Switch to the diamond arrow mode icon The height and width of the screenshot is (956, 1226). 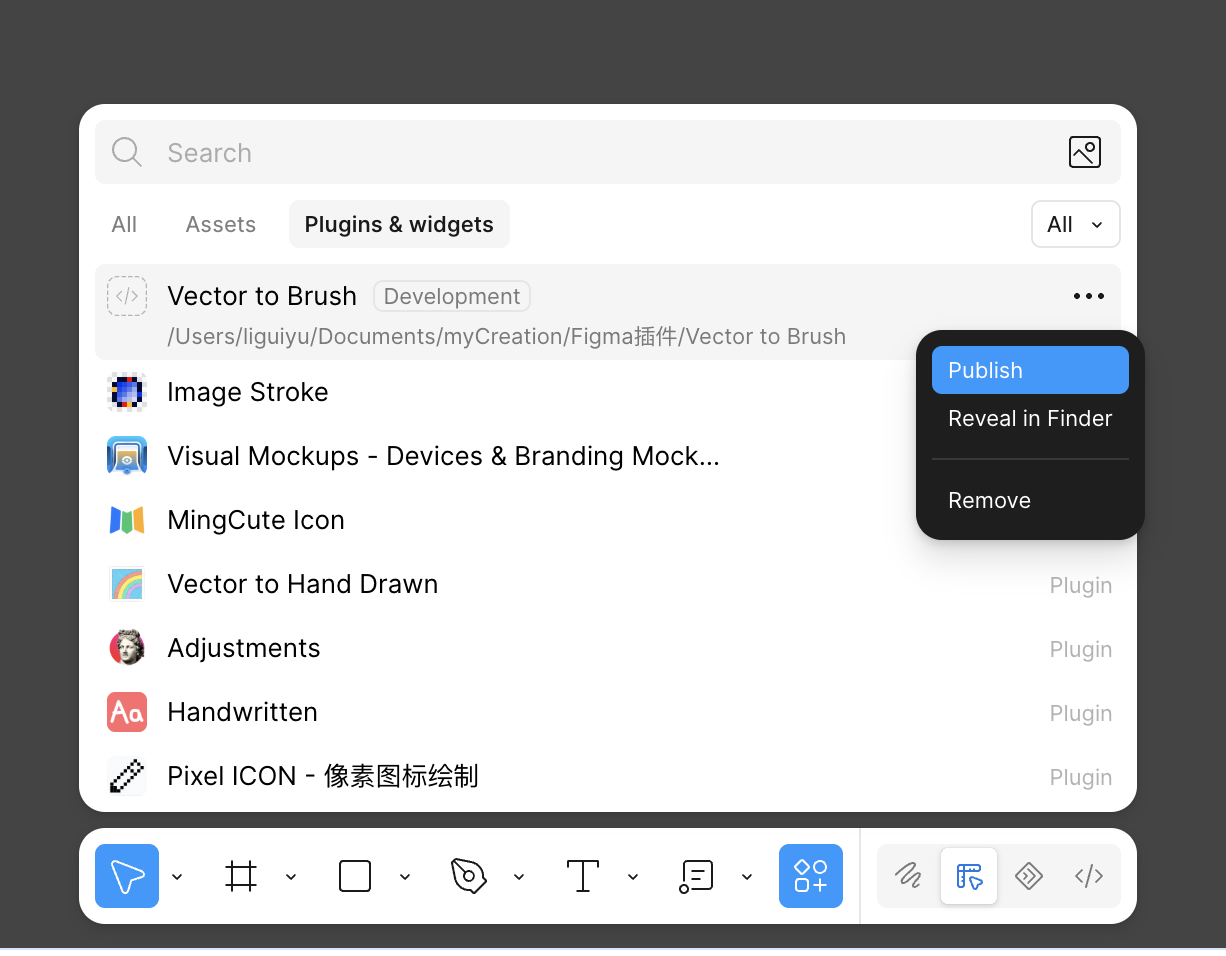pos(1029,876)
